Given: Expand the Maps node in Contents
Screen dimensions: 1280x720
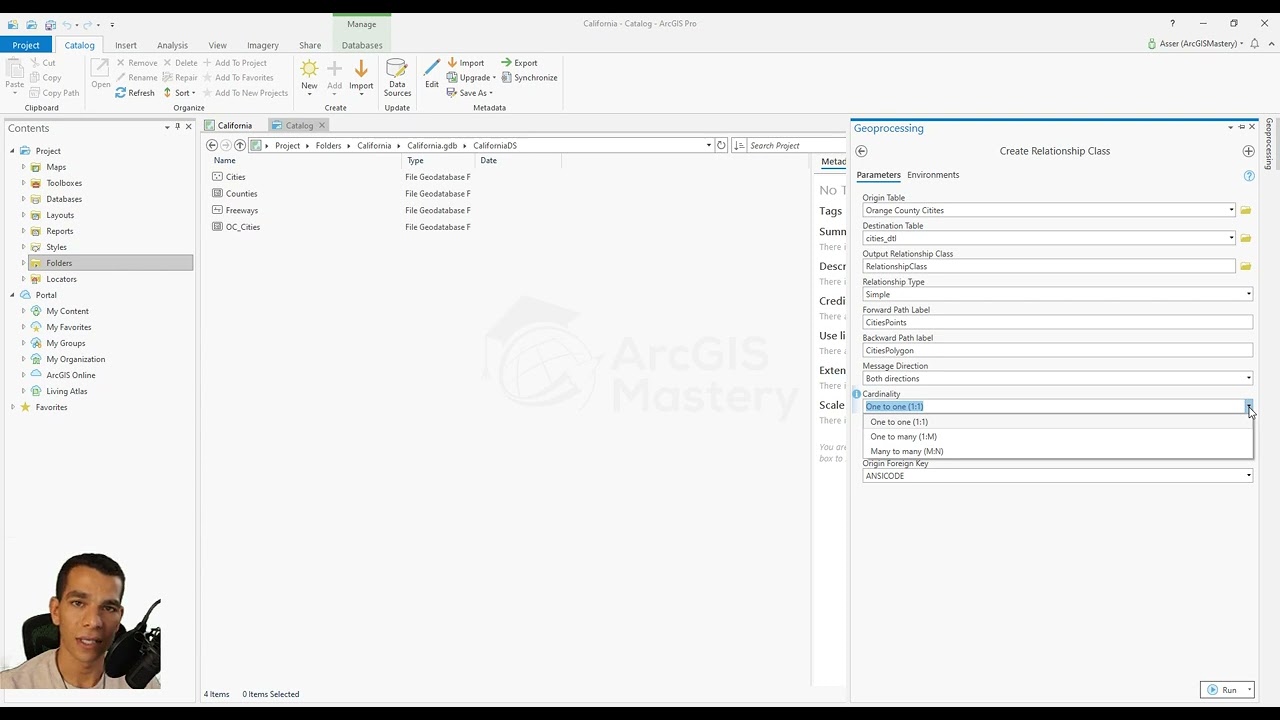Looking at the screenshot, I should click(23, 167).
